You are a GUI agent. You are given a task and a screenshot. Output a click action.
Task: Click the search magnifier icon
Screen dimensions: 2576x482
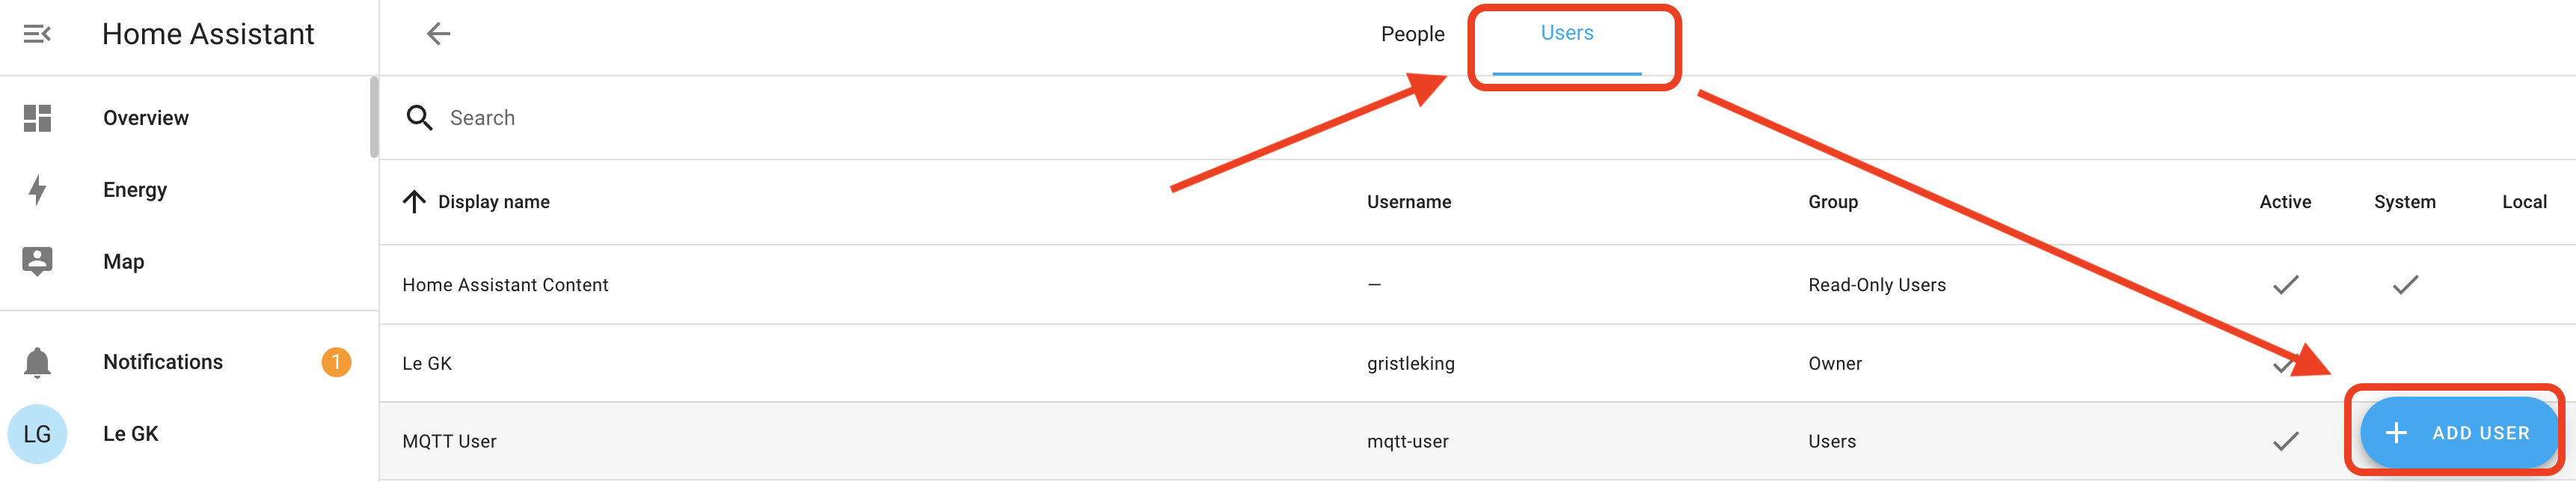pos(419,118)
